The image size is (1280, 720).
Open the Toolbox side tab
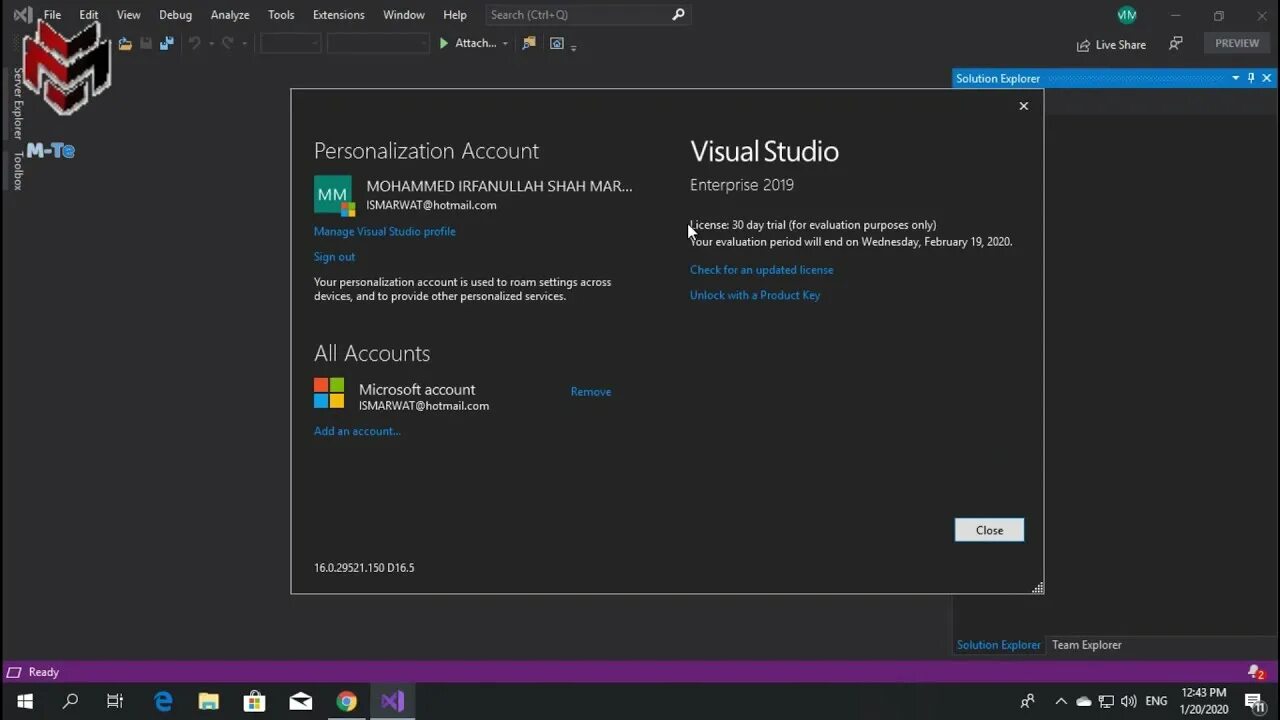click(17, 170)
